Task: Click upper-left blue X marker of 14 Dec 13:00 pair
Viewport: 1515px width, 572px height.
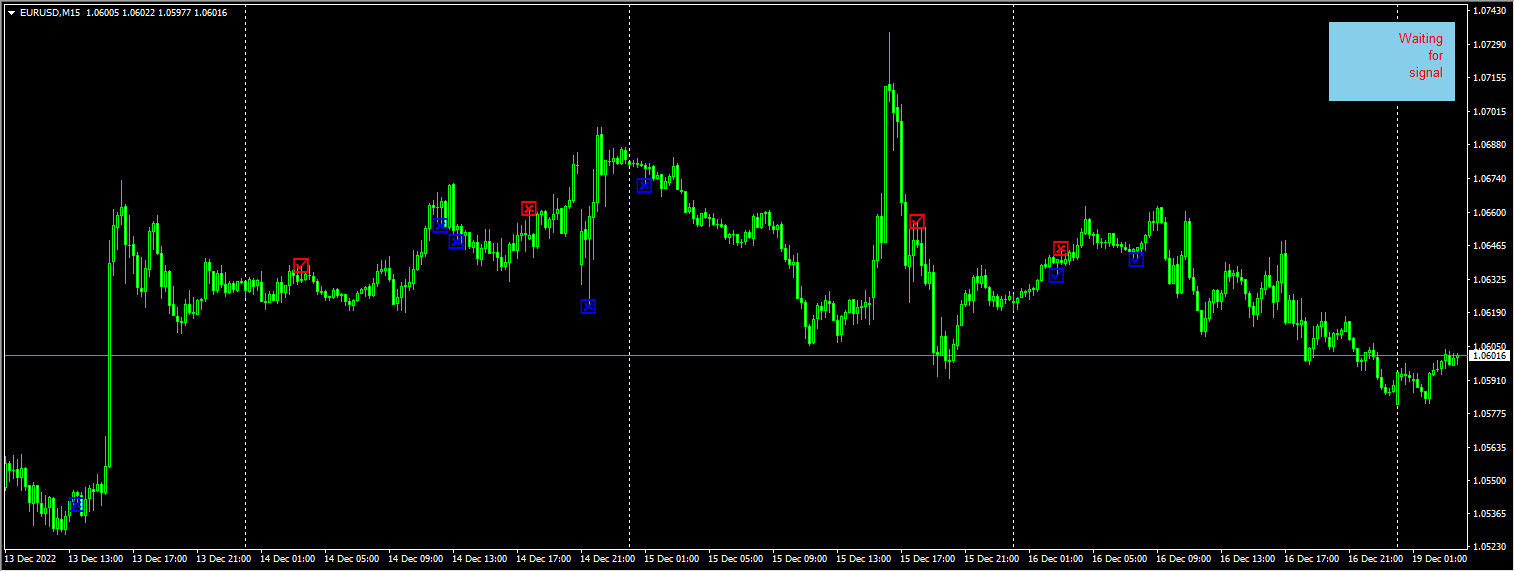Action: [440, 225]
